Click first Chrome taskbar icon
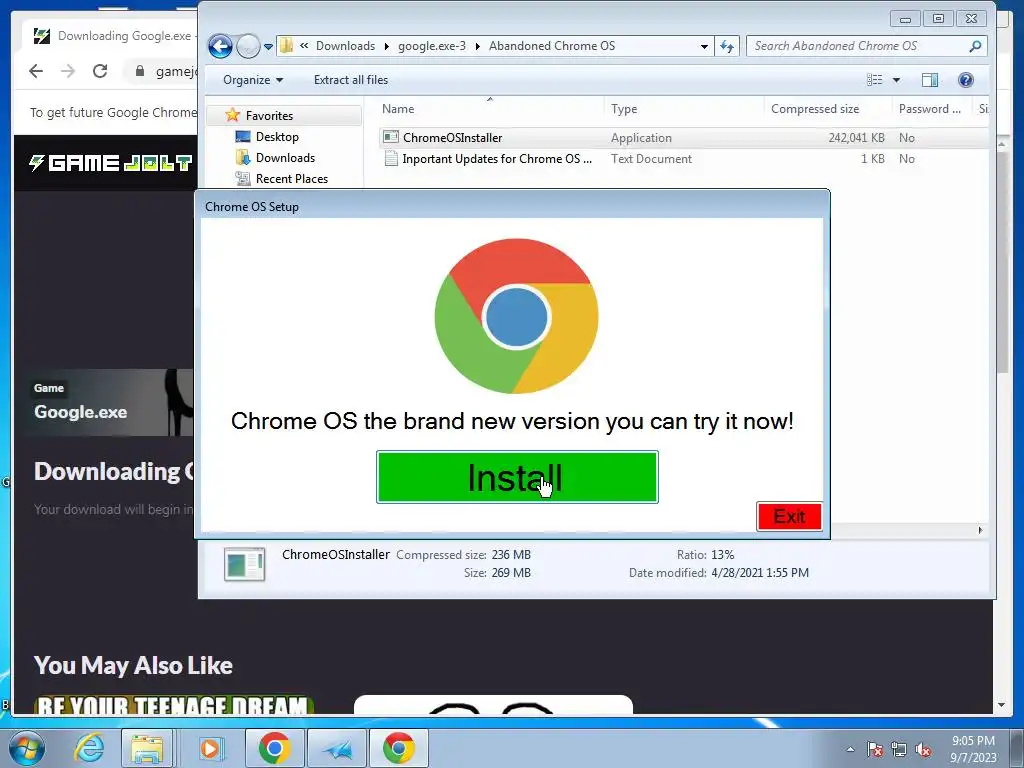The height and width of the screenshot is (768, 1024). pos(274,748)
